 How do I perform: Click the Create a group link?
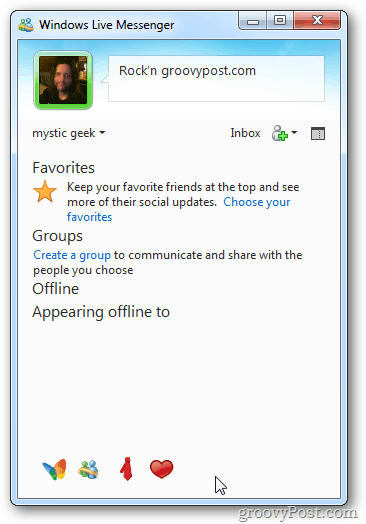72,255
